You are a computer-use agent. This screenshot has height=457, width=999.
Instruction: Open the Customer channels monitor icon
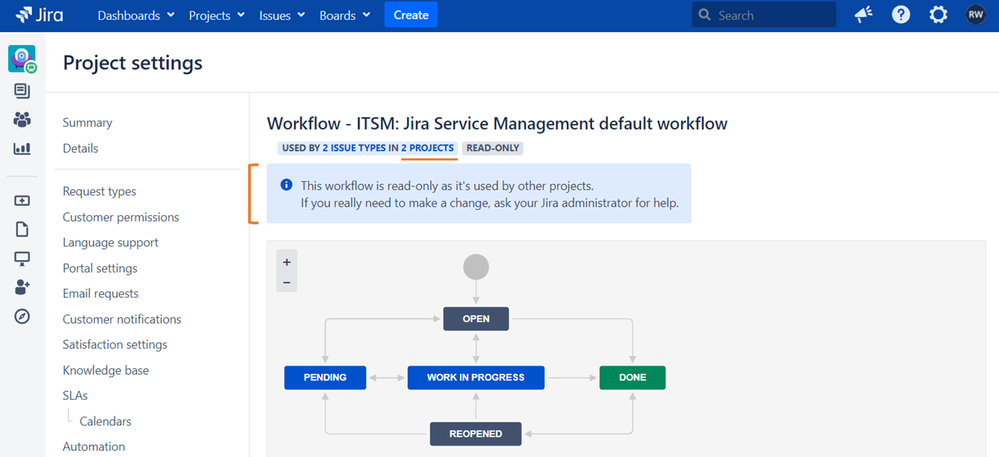tap(22, 259)
